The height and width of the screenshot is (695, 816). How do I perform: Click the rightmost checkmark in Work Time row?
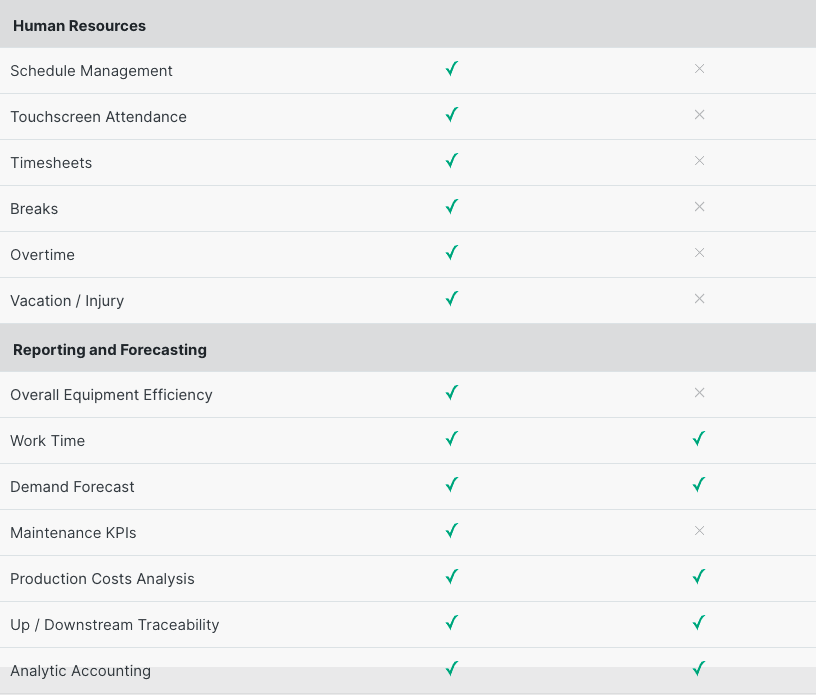click(x=699, y=439)
